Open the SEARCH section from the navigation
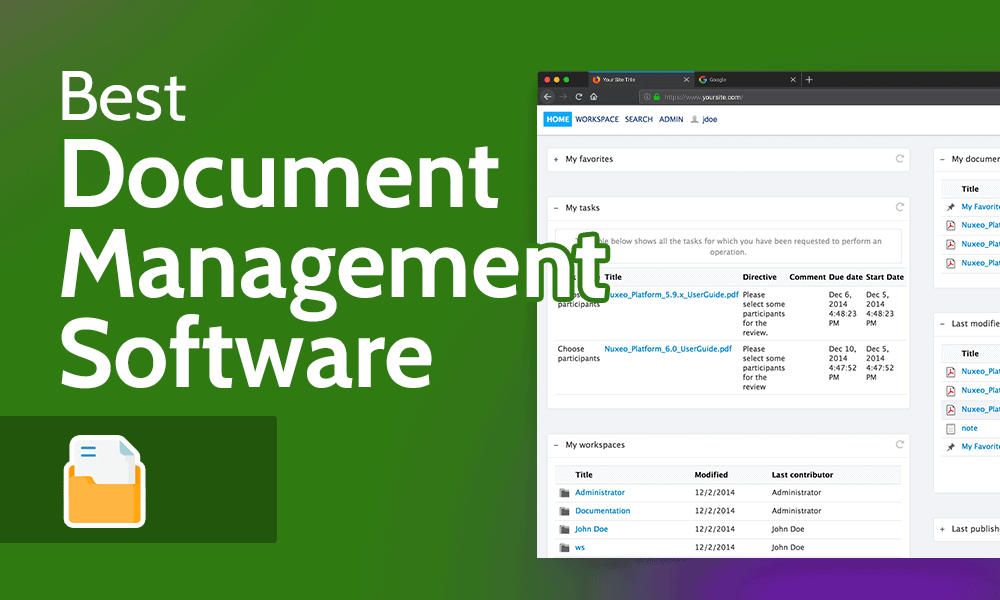The height and width of the screenshot is (600, 1000). (638, 119)
